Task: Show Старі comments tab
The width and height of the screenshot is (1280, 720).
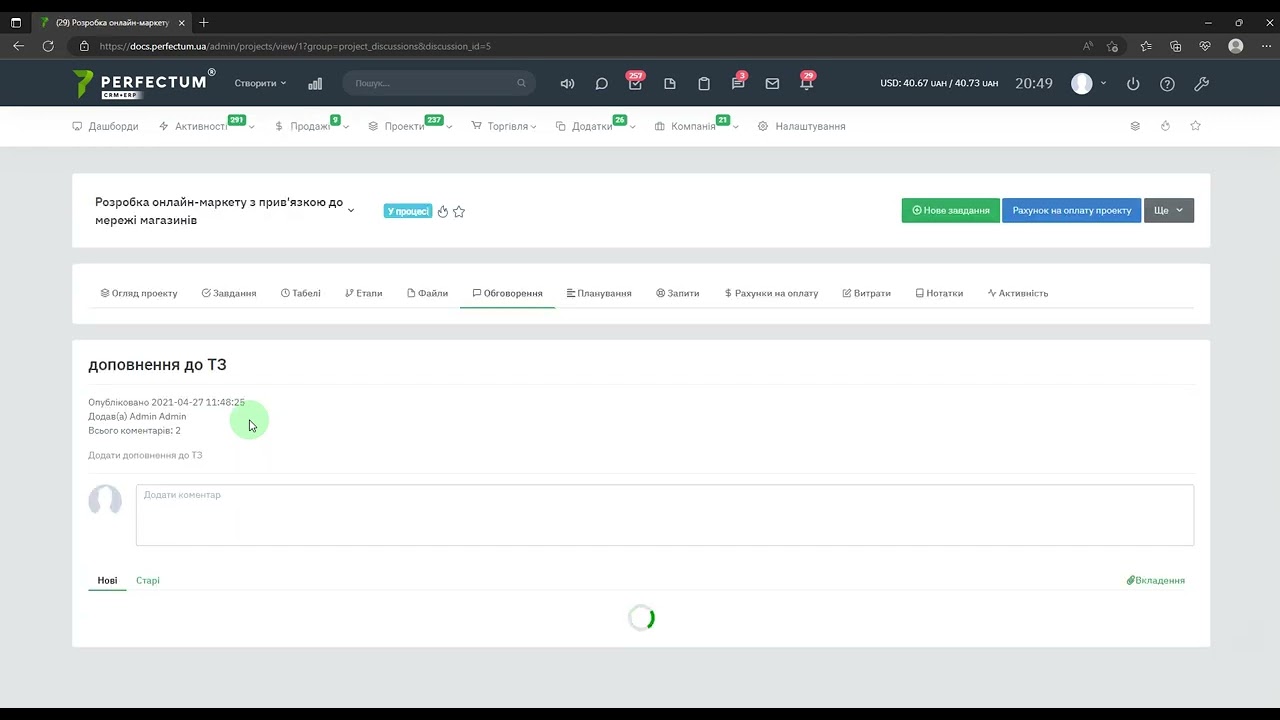Action: (x=148, y=580)
